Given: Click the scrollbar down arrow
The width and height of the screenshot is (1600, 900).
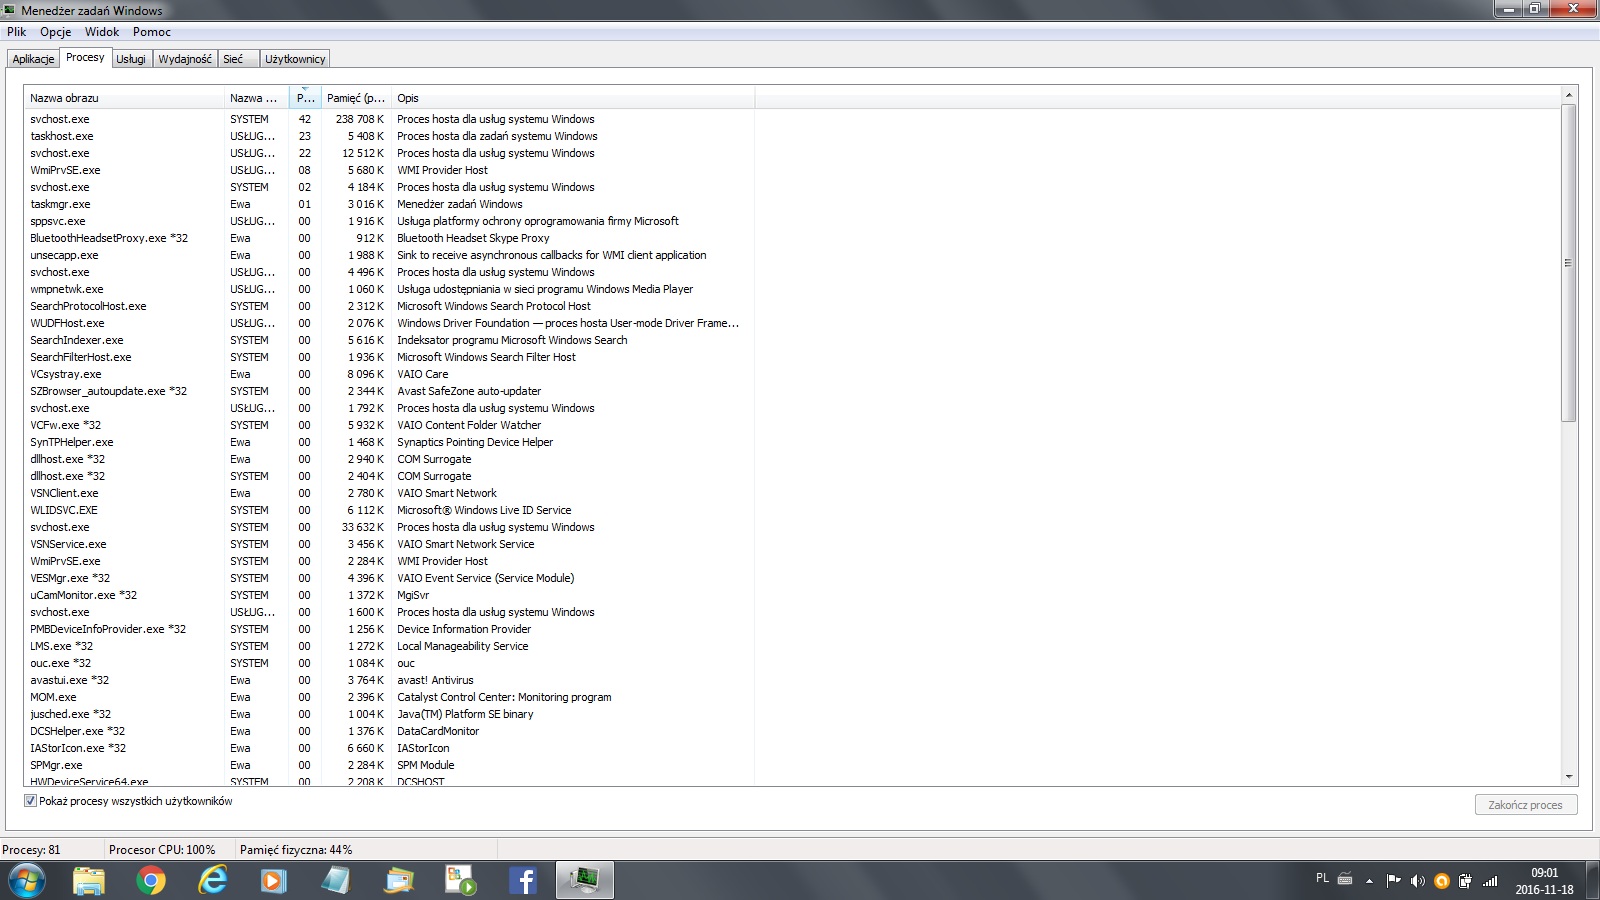Looking at the screenshot, I should pyautogui.click(x=1568, y=777).
